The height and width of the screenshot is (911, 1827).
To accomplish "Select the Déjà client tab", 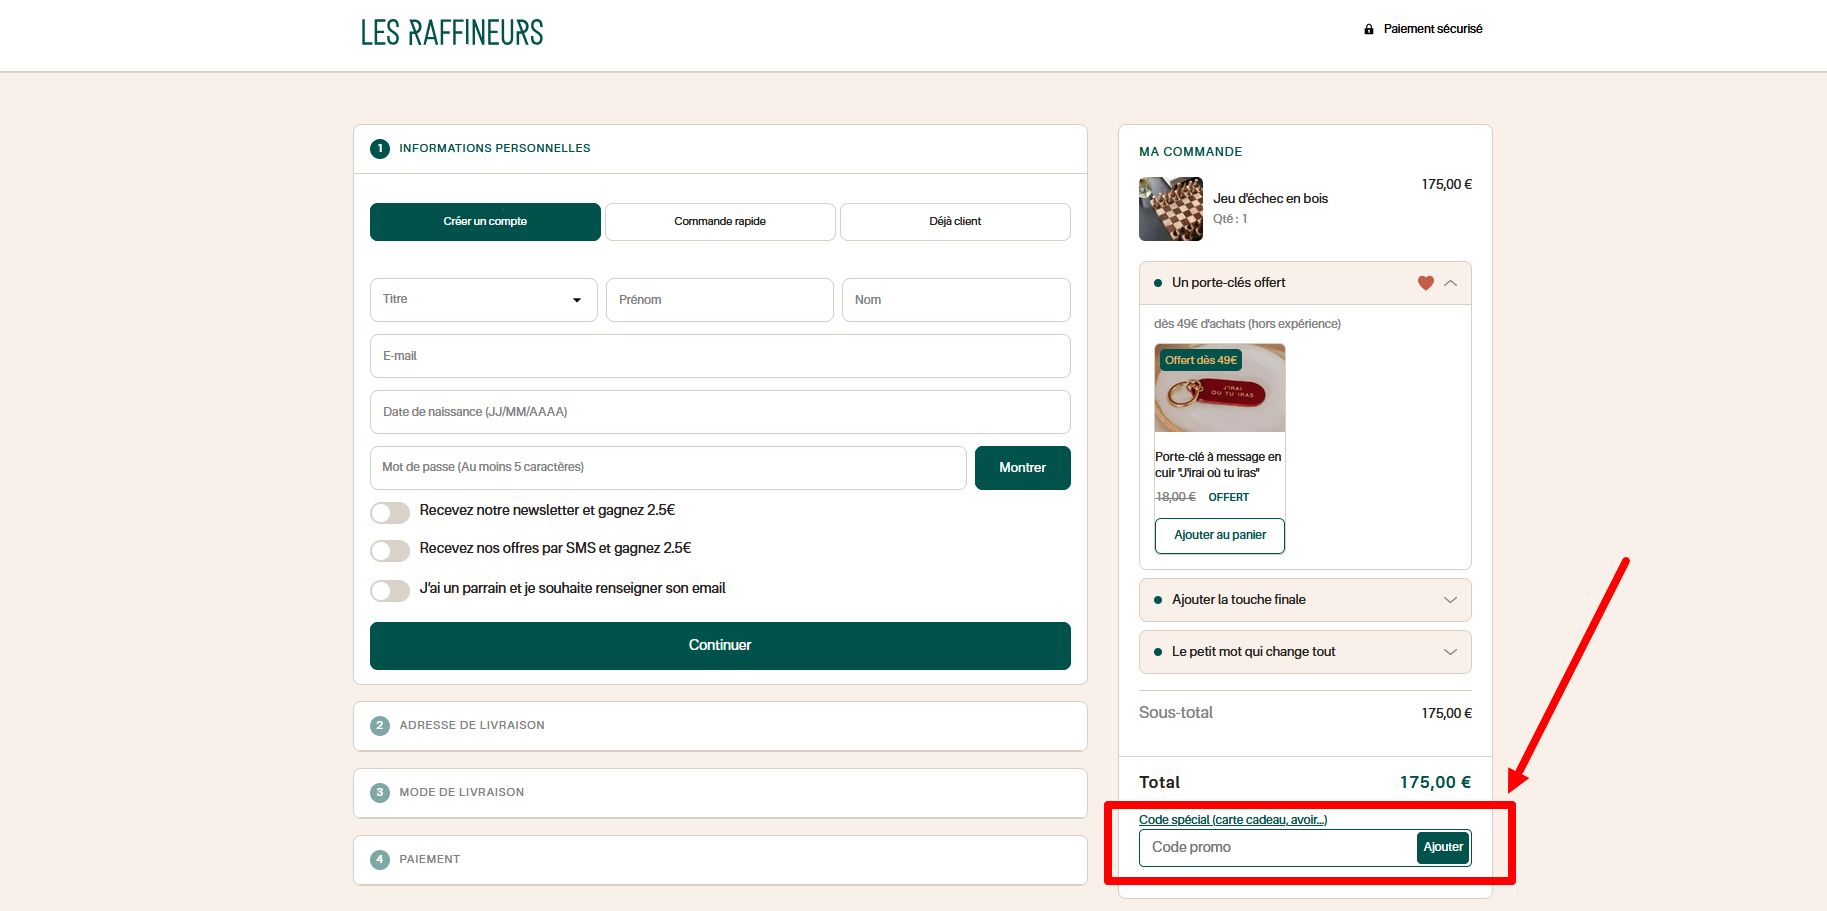I will click(955, 222).
